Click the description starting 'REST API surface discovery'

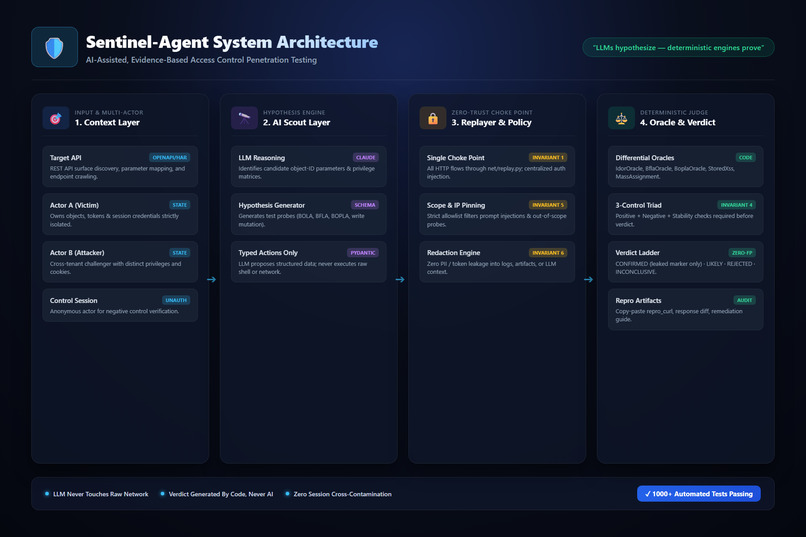(x=117, y=173)
